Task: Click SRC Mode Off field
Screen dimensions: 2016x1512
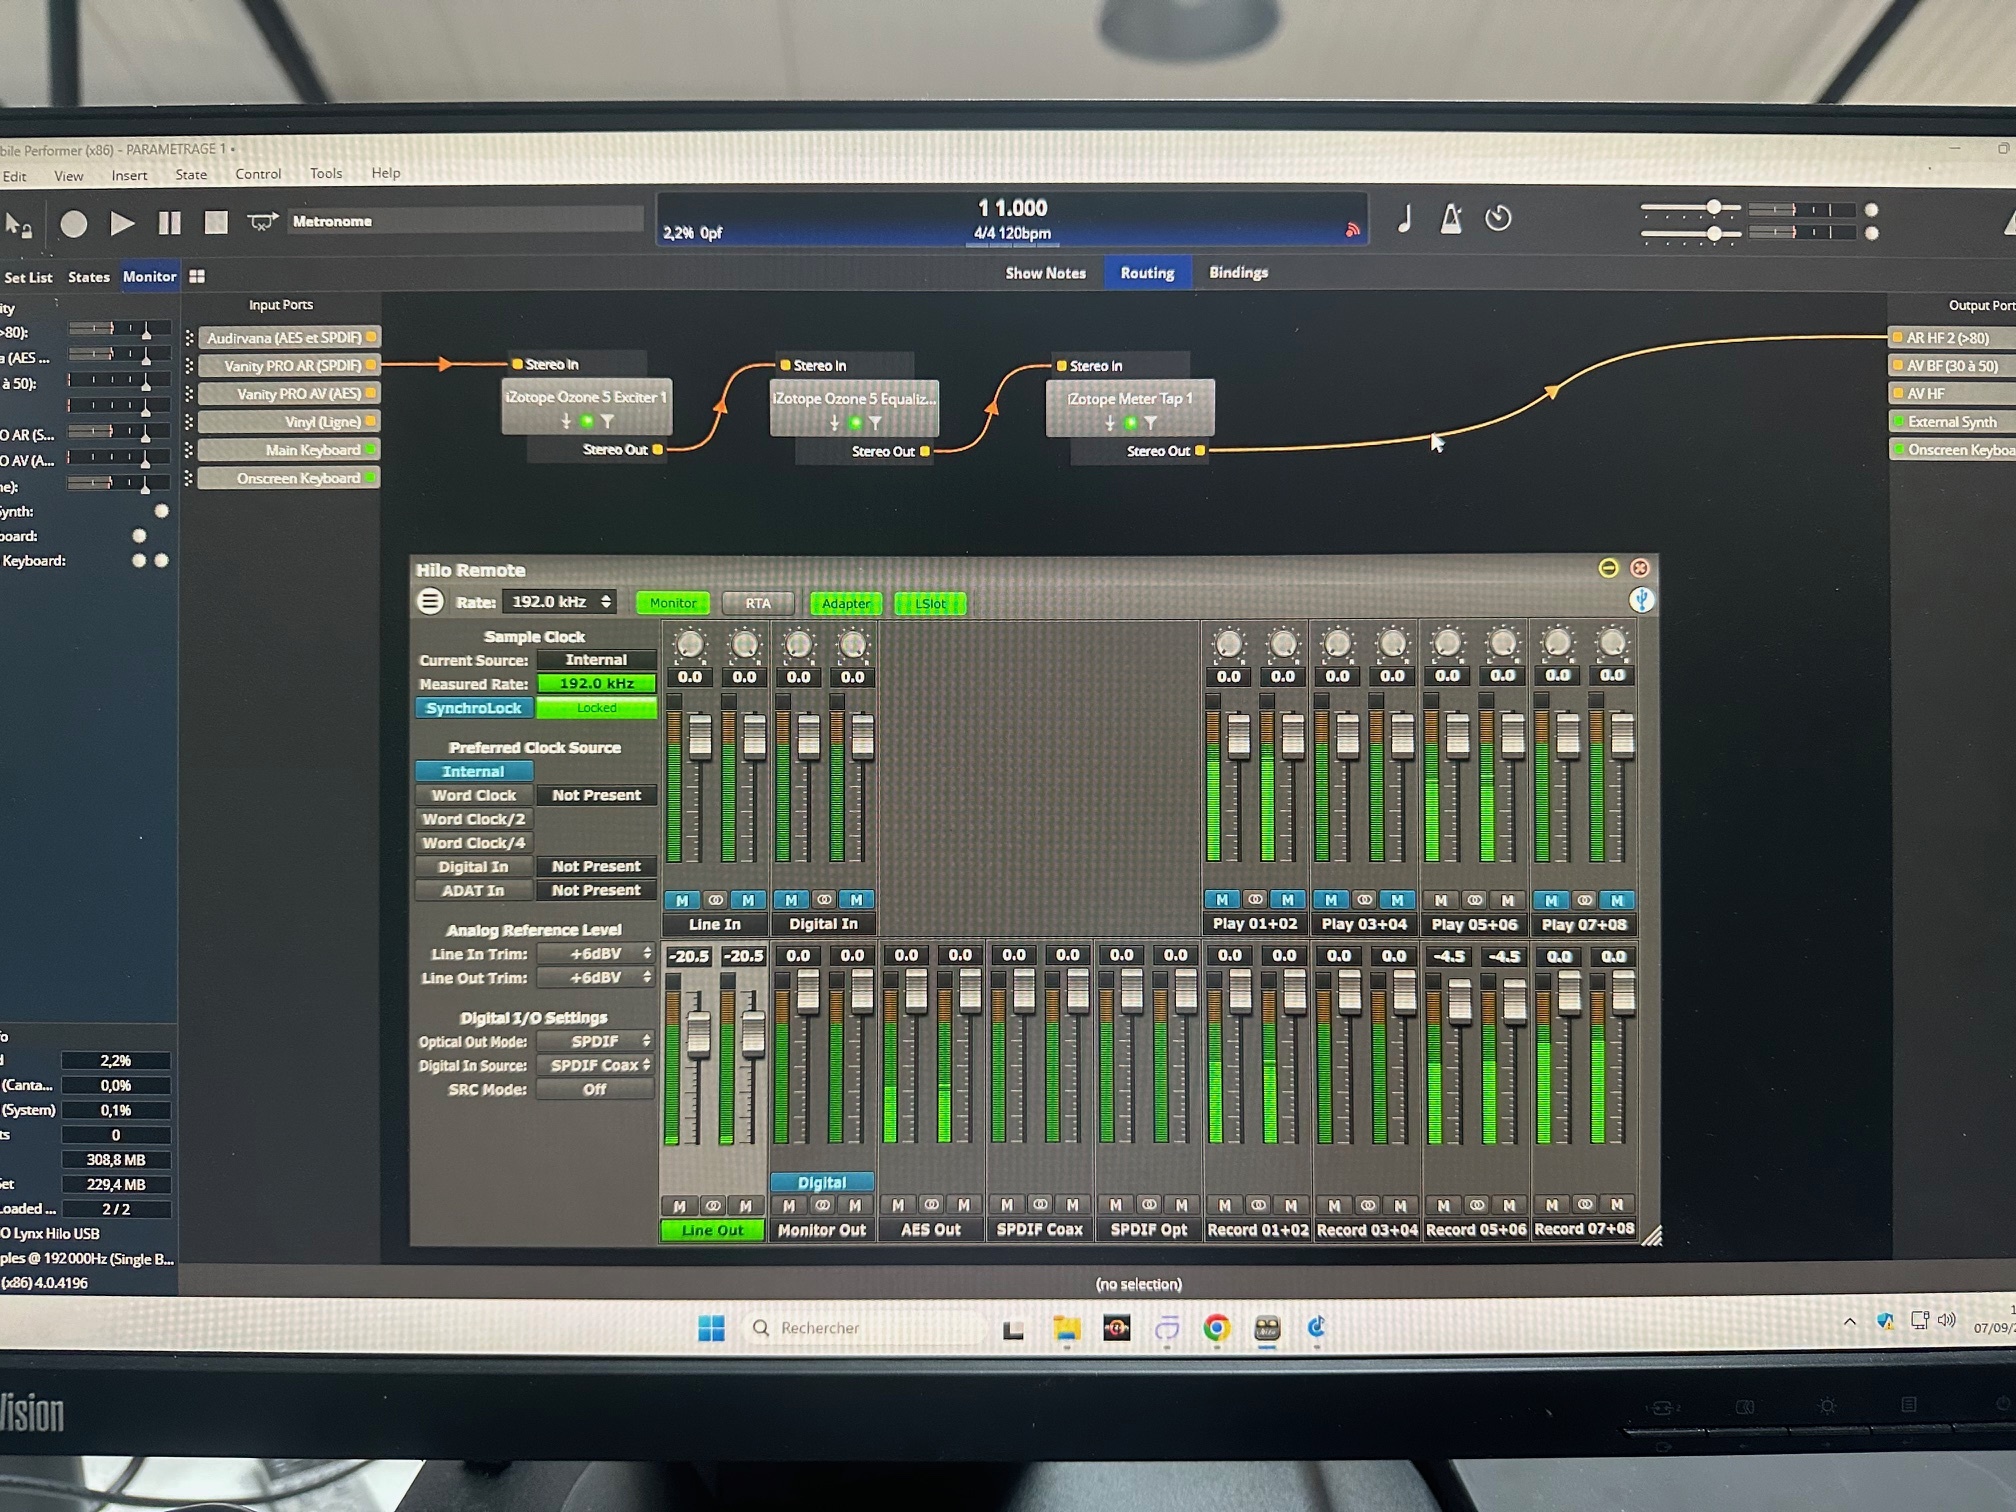Action: (x=596, y=1089)
